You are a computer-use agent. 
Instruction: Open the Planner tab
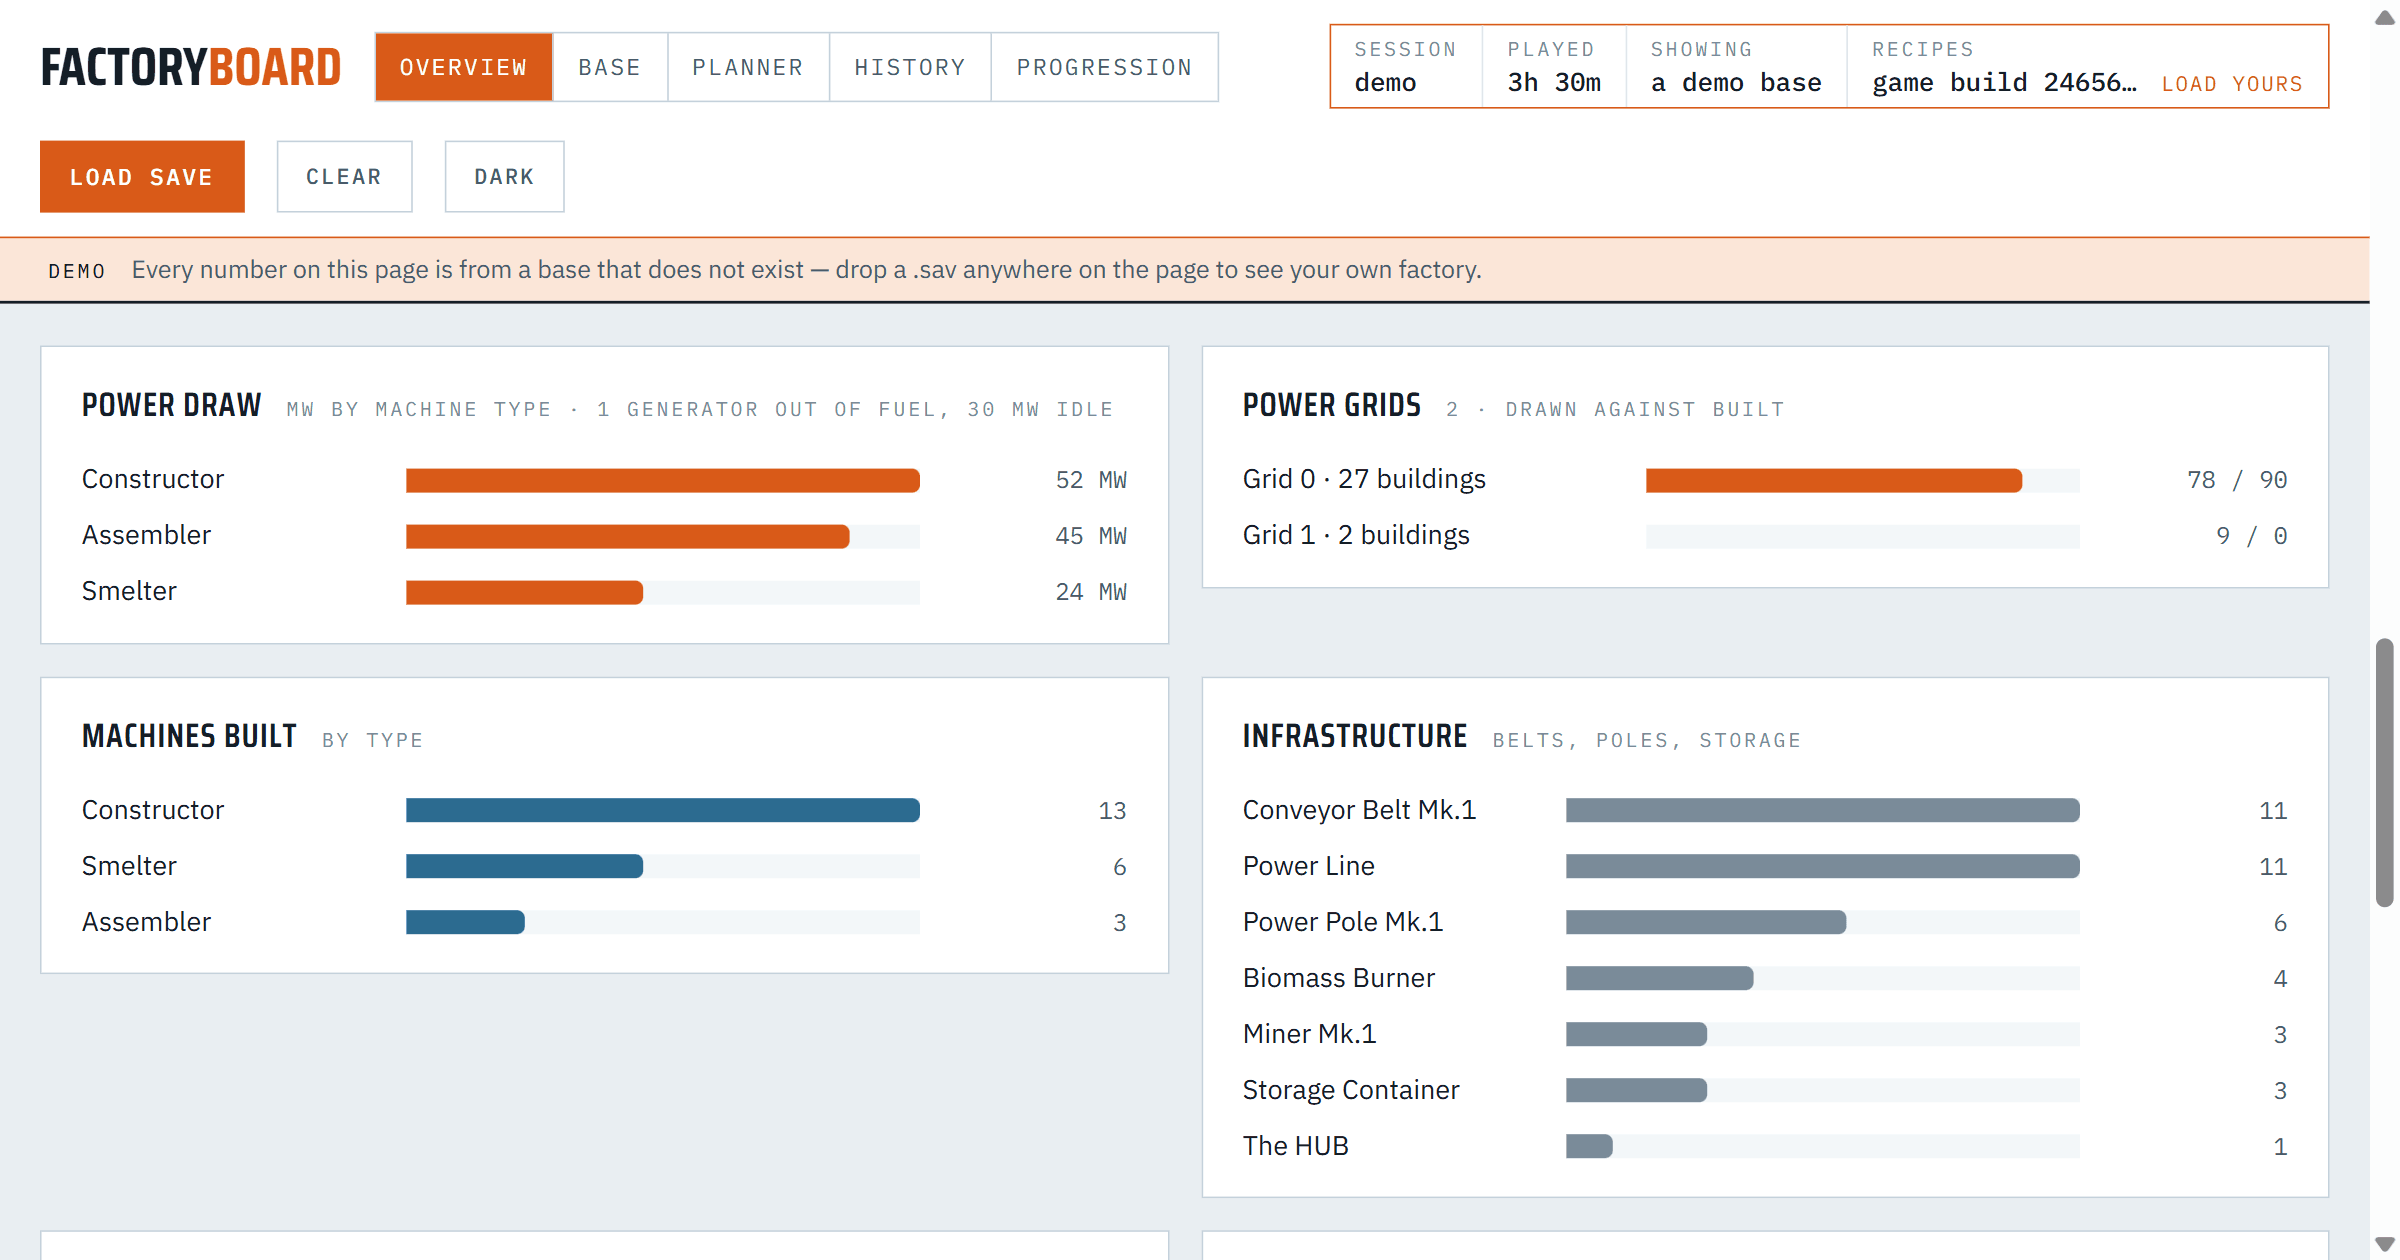[x=748, y=67]
